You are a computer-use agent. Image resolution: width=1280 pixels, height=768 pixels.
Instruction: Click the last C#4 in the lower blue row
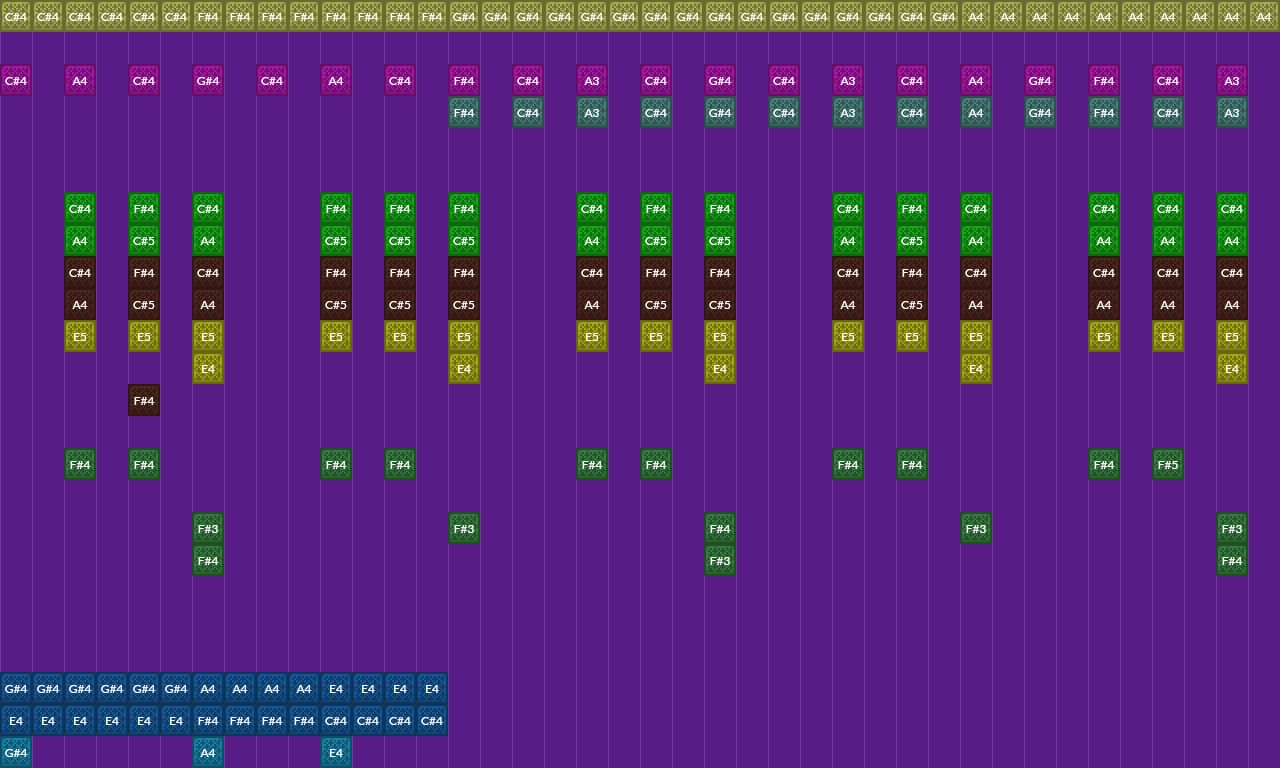coord(432,721)
